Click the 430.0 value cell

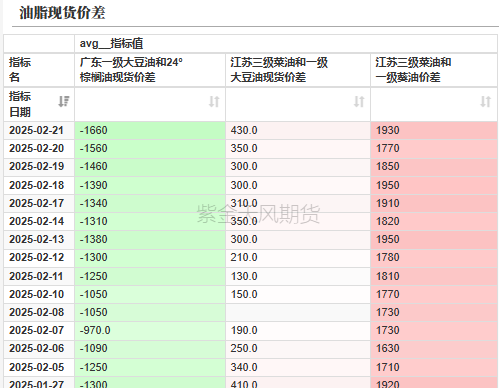[x=298, y=130]
